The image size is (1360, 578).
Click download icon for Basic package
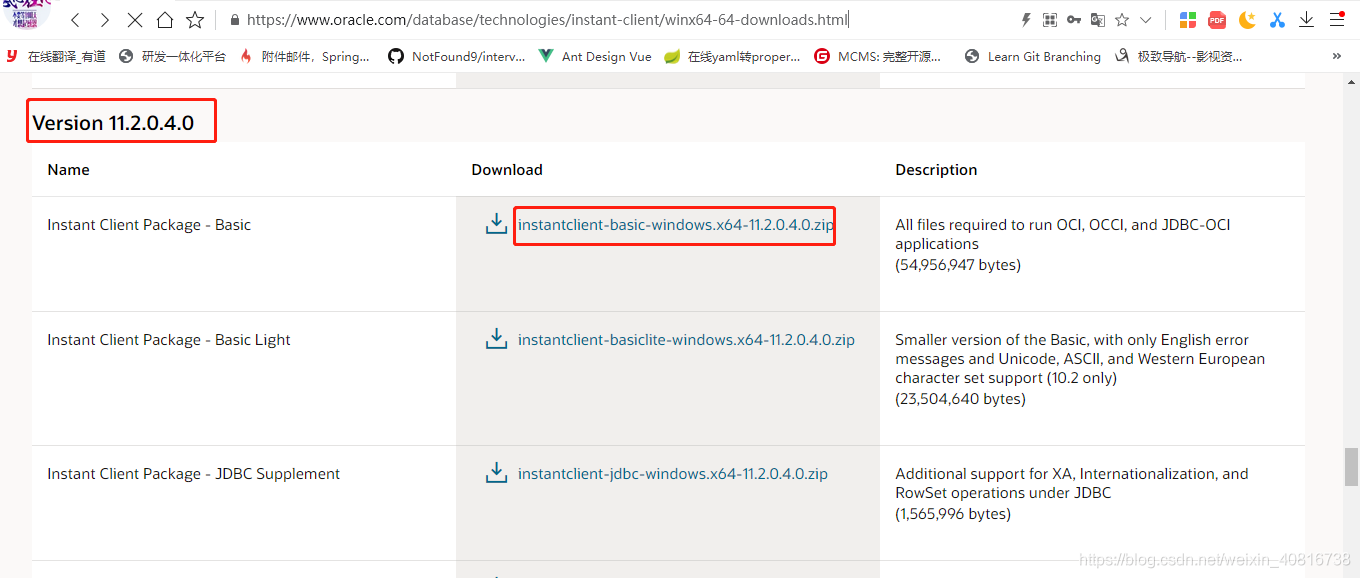pos(496,224)
